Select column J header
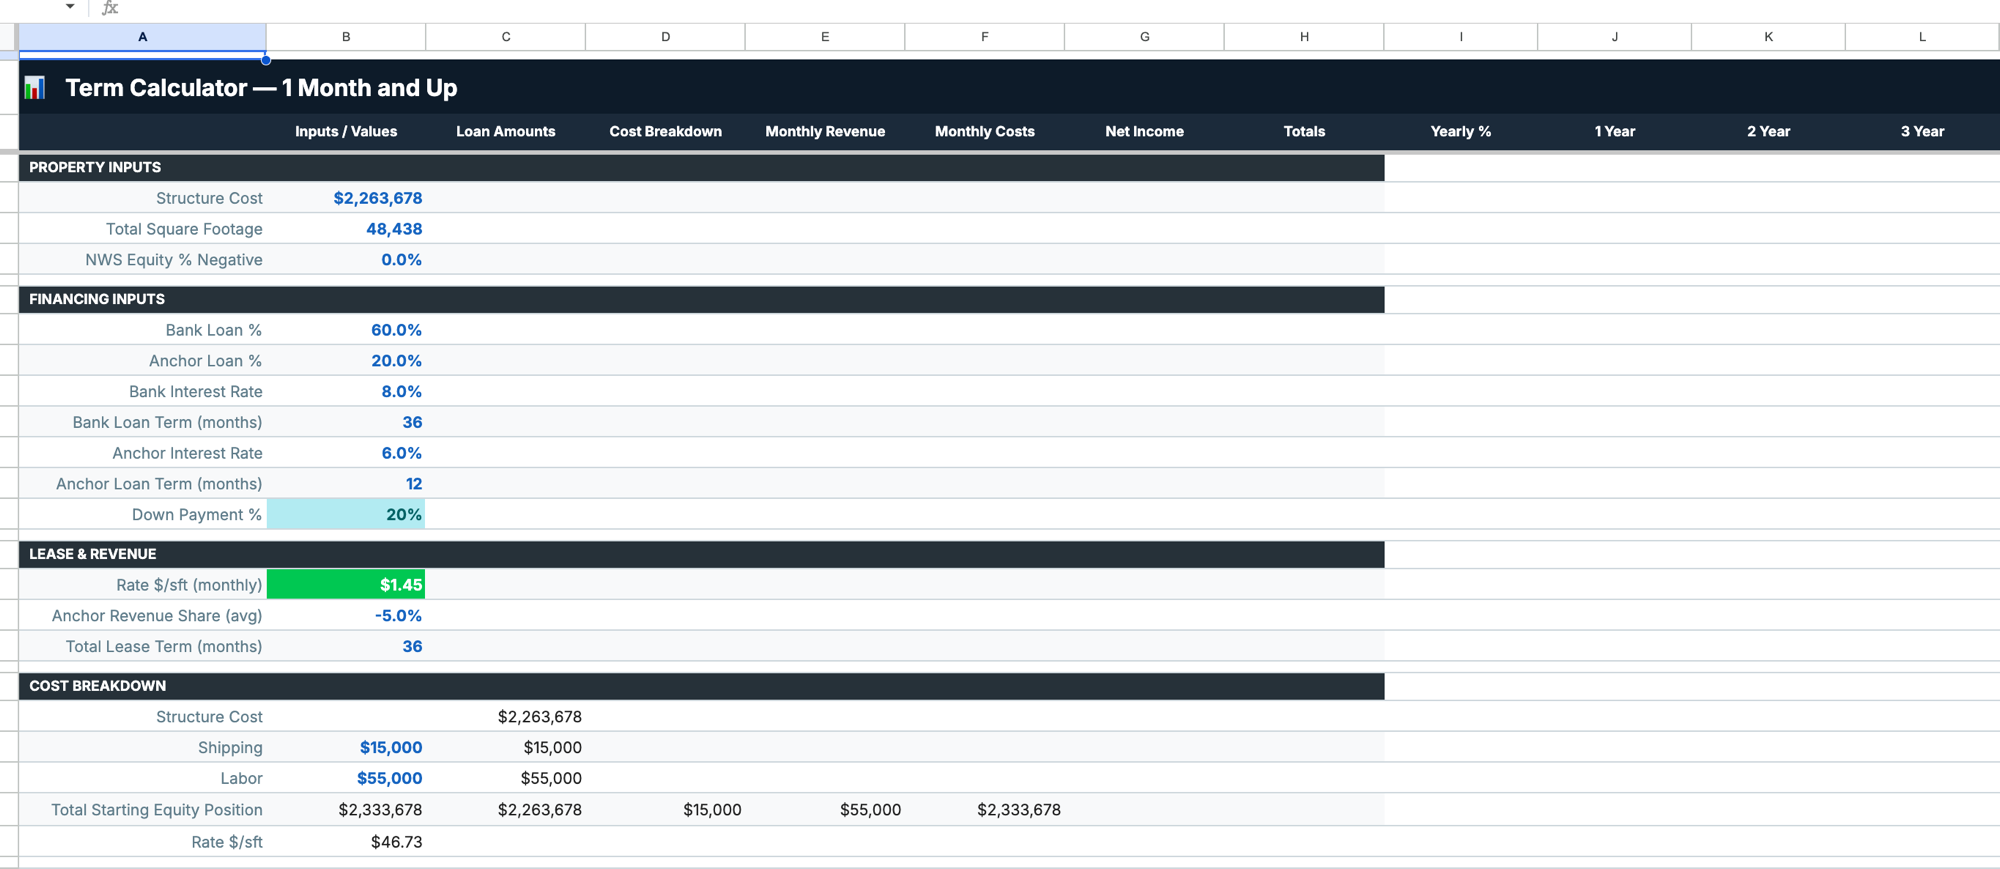 1615,37
